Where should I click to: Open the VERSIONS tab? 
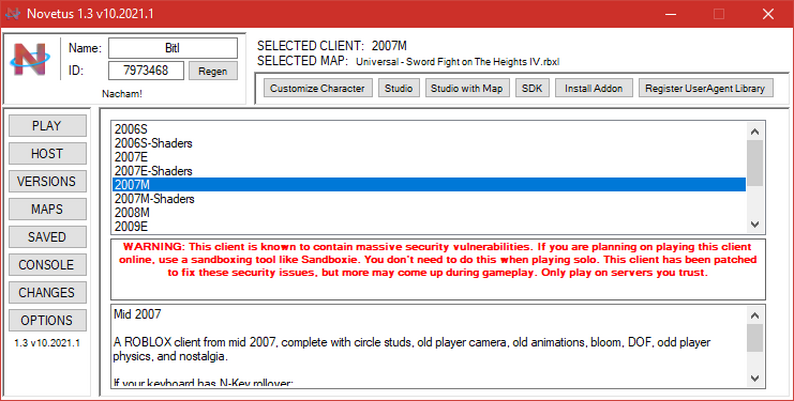click(47, 181)
